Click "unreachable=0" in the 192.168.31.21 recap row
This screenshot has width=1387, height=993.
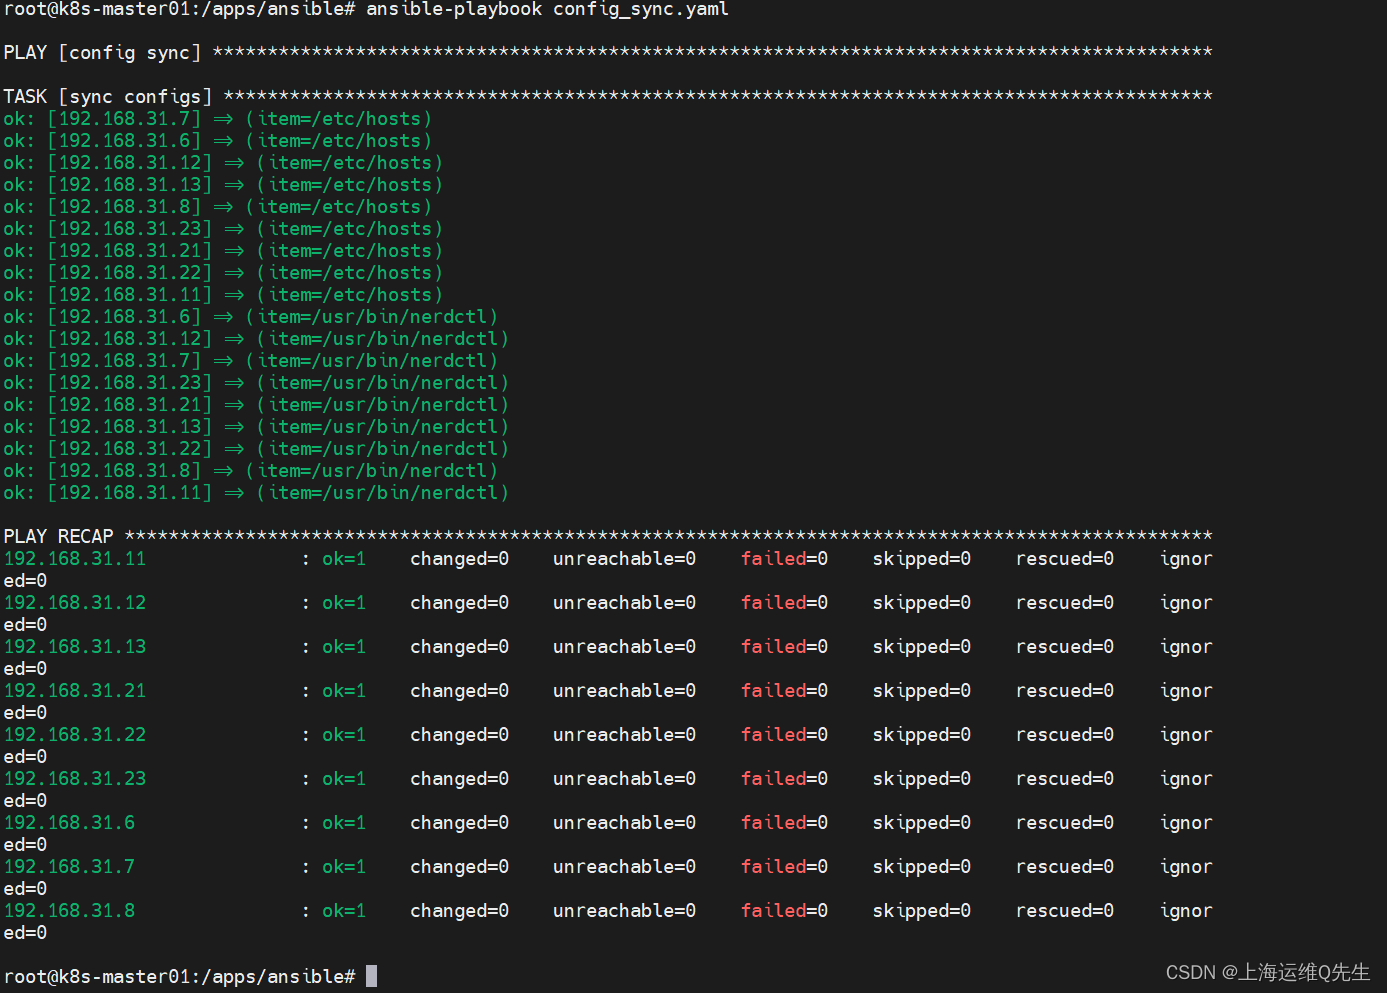[x=624, y=691]
